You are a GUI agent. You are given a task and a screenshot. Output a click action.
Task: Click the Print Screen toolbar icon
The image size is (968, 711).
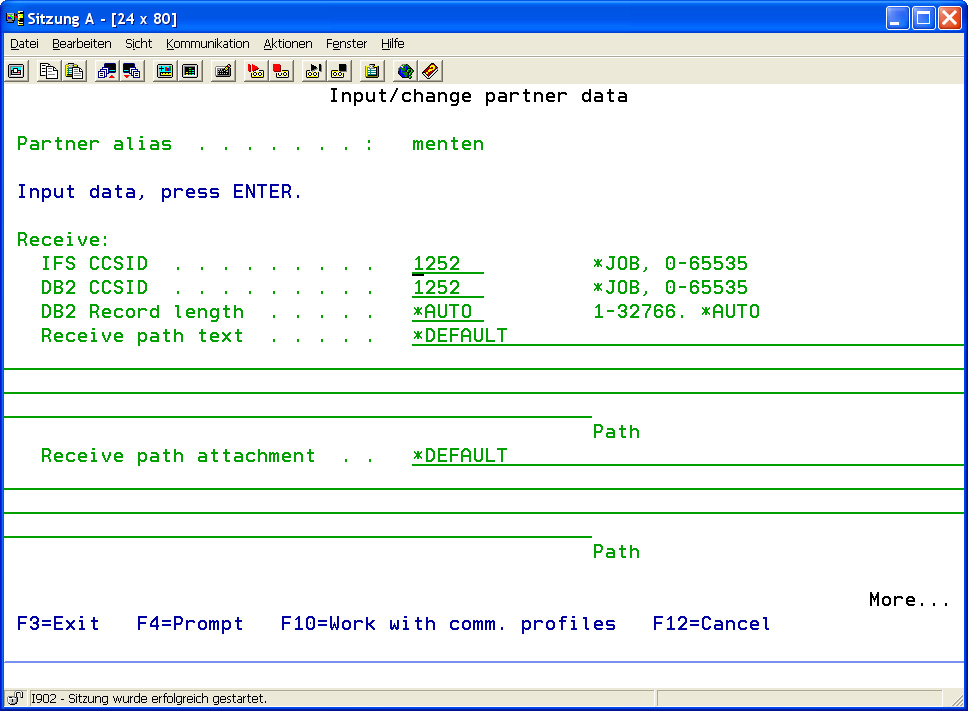(x=16, y=71)
